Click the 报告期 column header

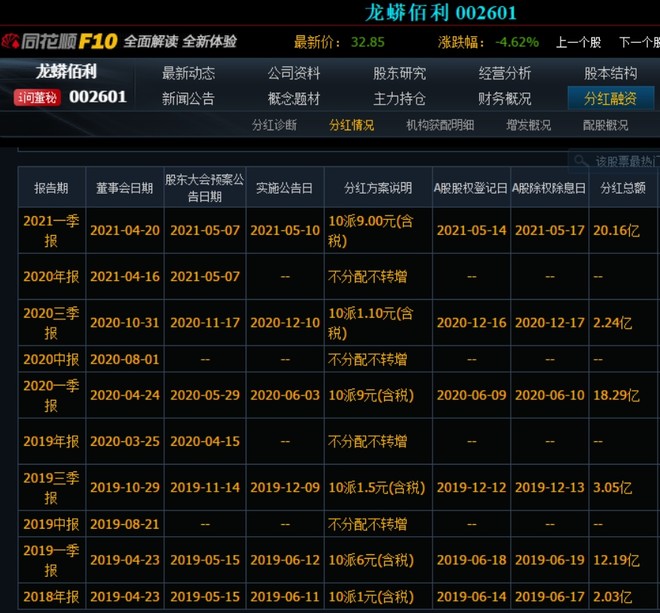(51, 188)
